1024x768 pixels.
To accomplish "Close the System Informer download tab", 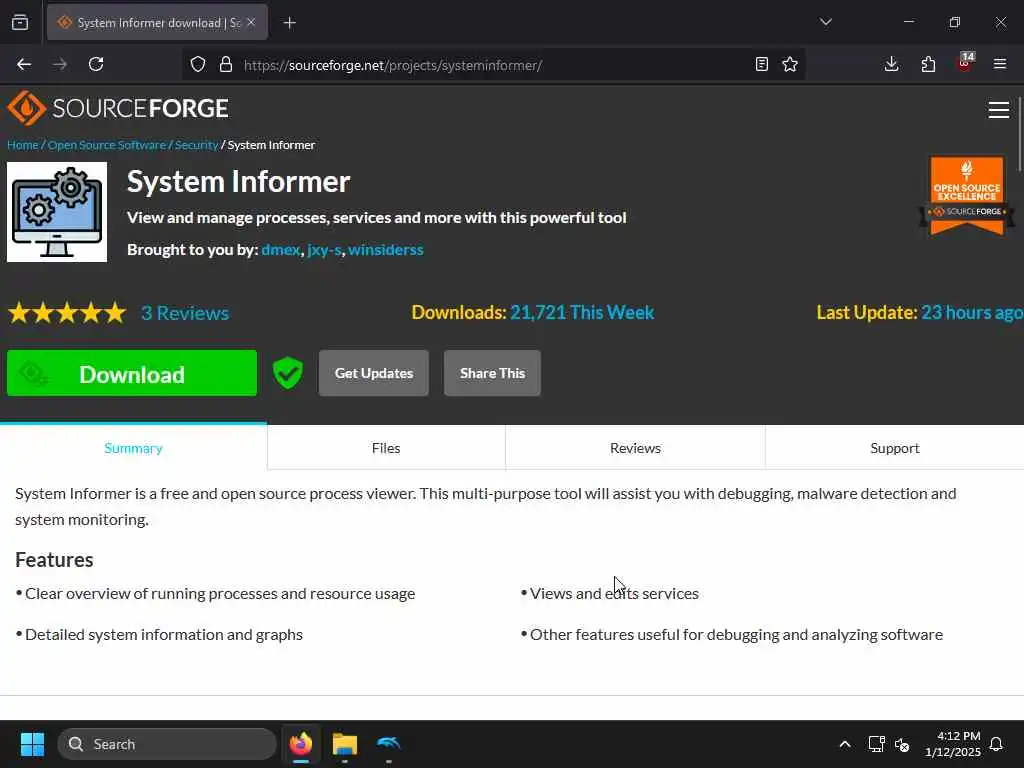I will click(251, 23).
